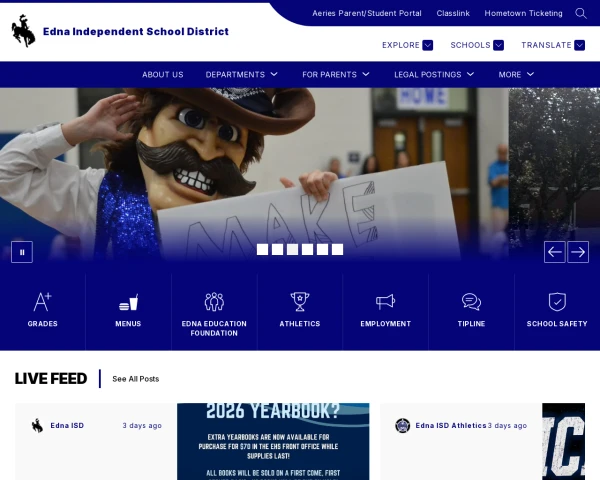Screen dimensions: 600x480
Task: Open the Tipline chat bubbles icon
Action: [471, 302]
